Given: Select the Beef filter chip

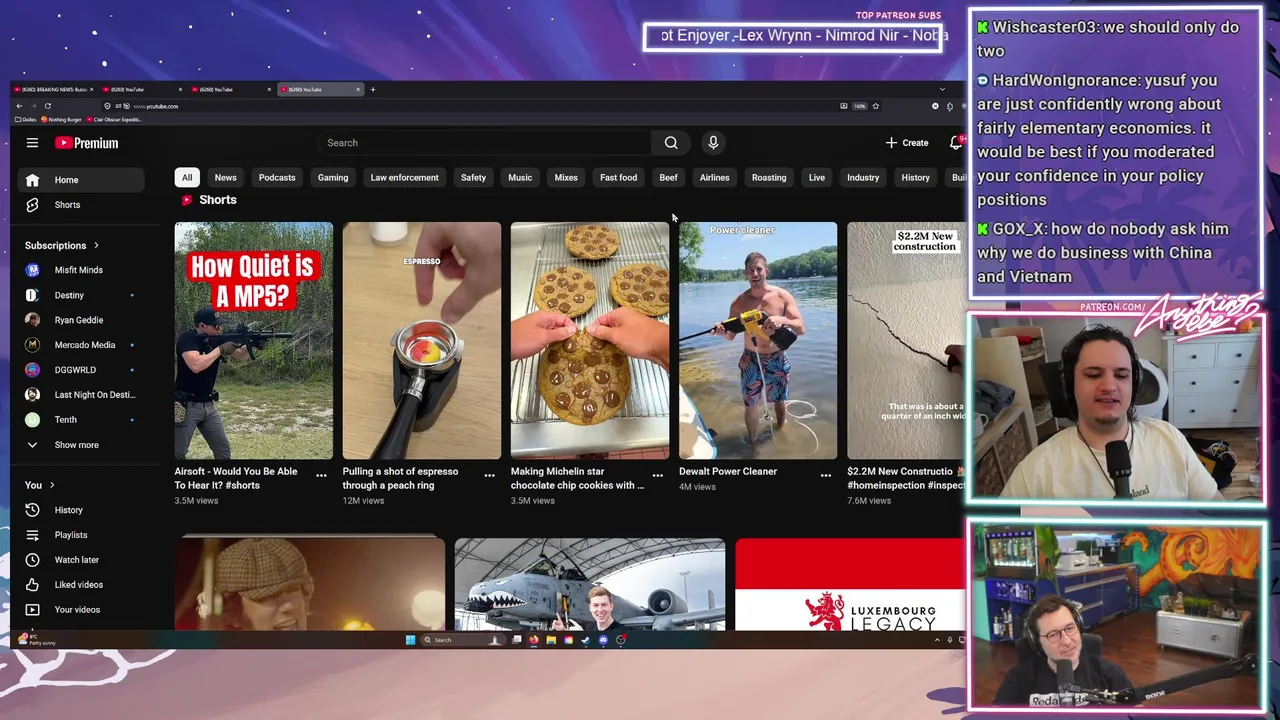Looking at the screenshot, I should click(668, 177).
